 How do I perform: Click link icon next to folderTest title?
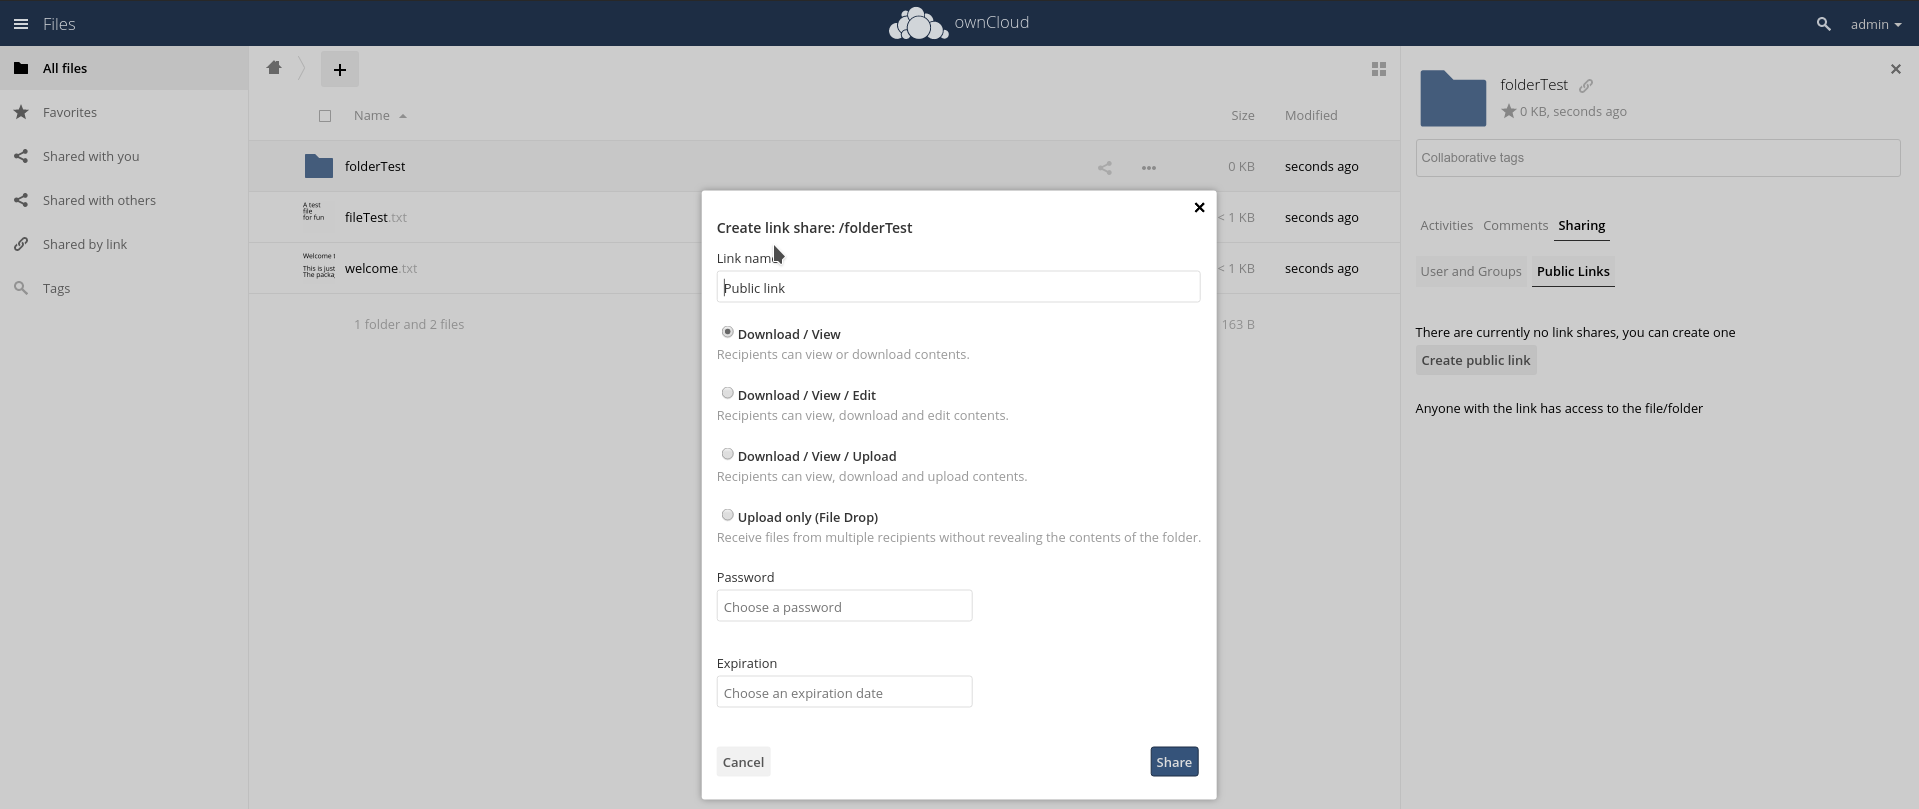coord(1586,86)
